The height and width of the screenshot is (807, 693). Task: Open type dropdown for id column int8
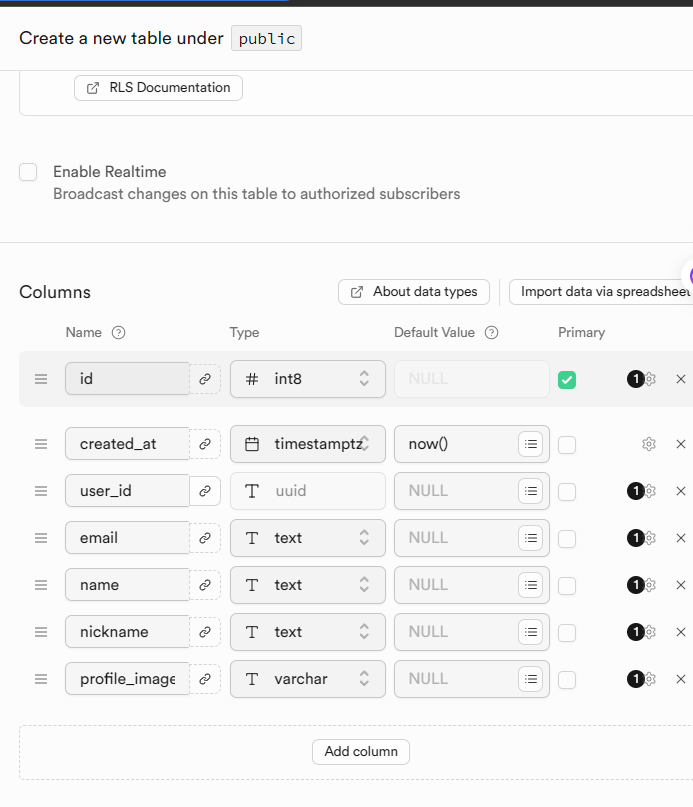(x=308, y=379)
